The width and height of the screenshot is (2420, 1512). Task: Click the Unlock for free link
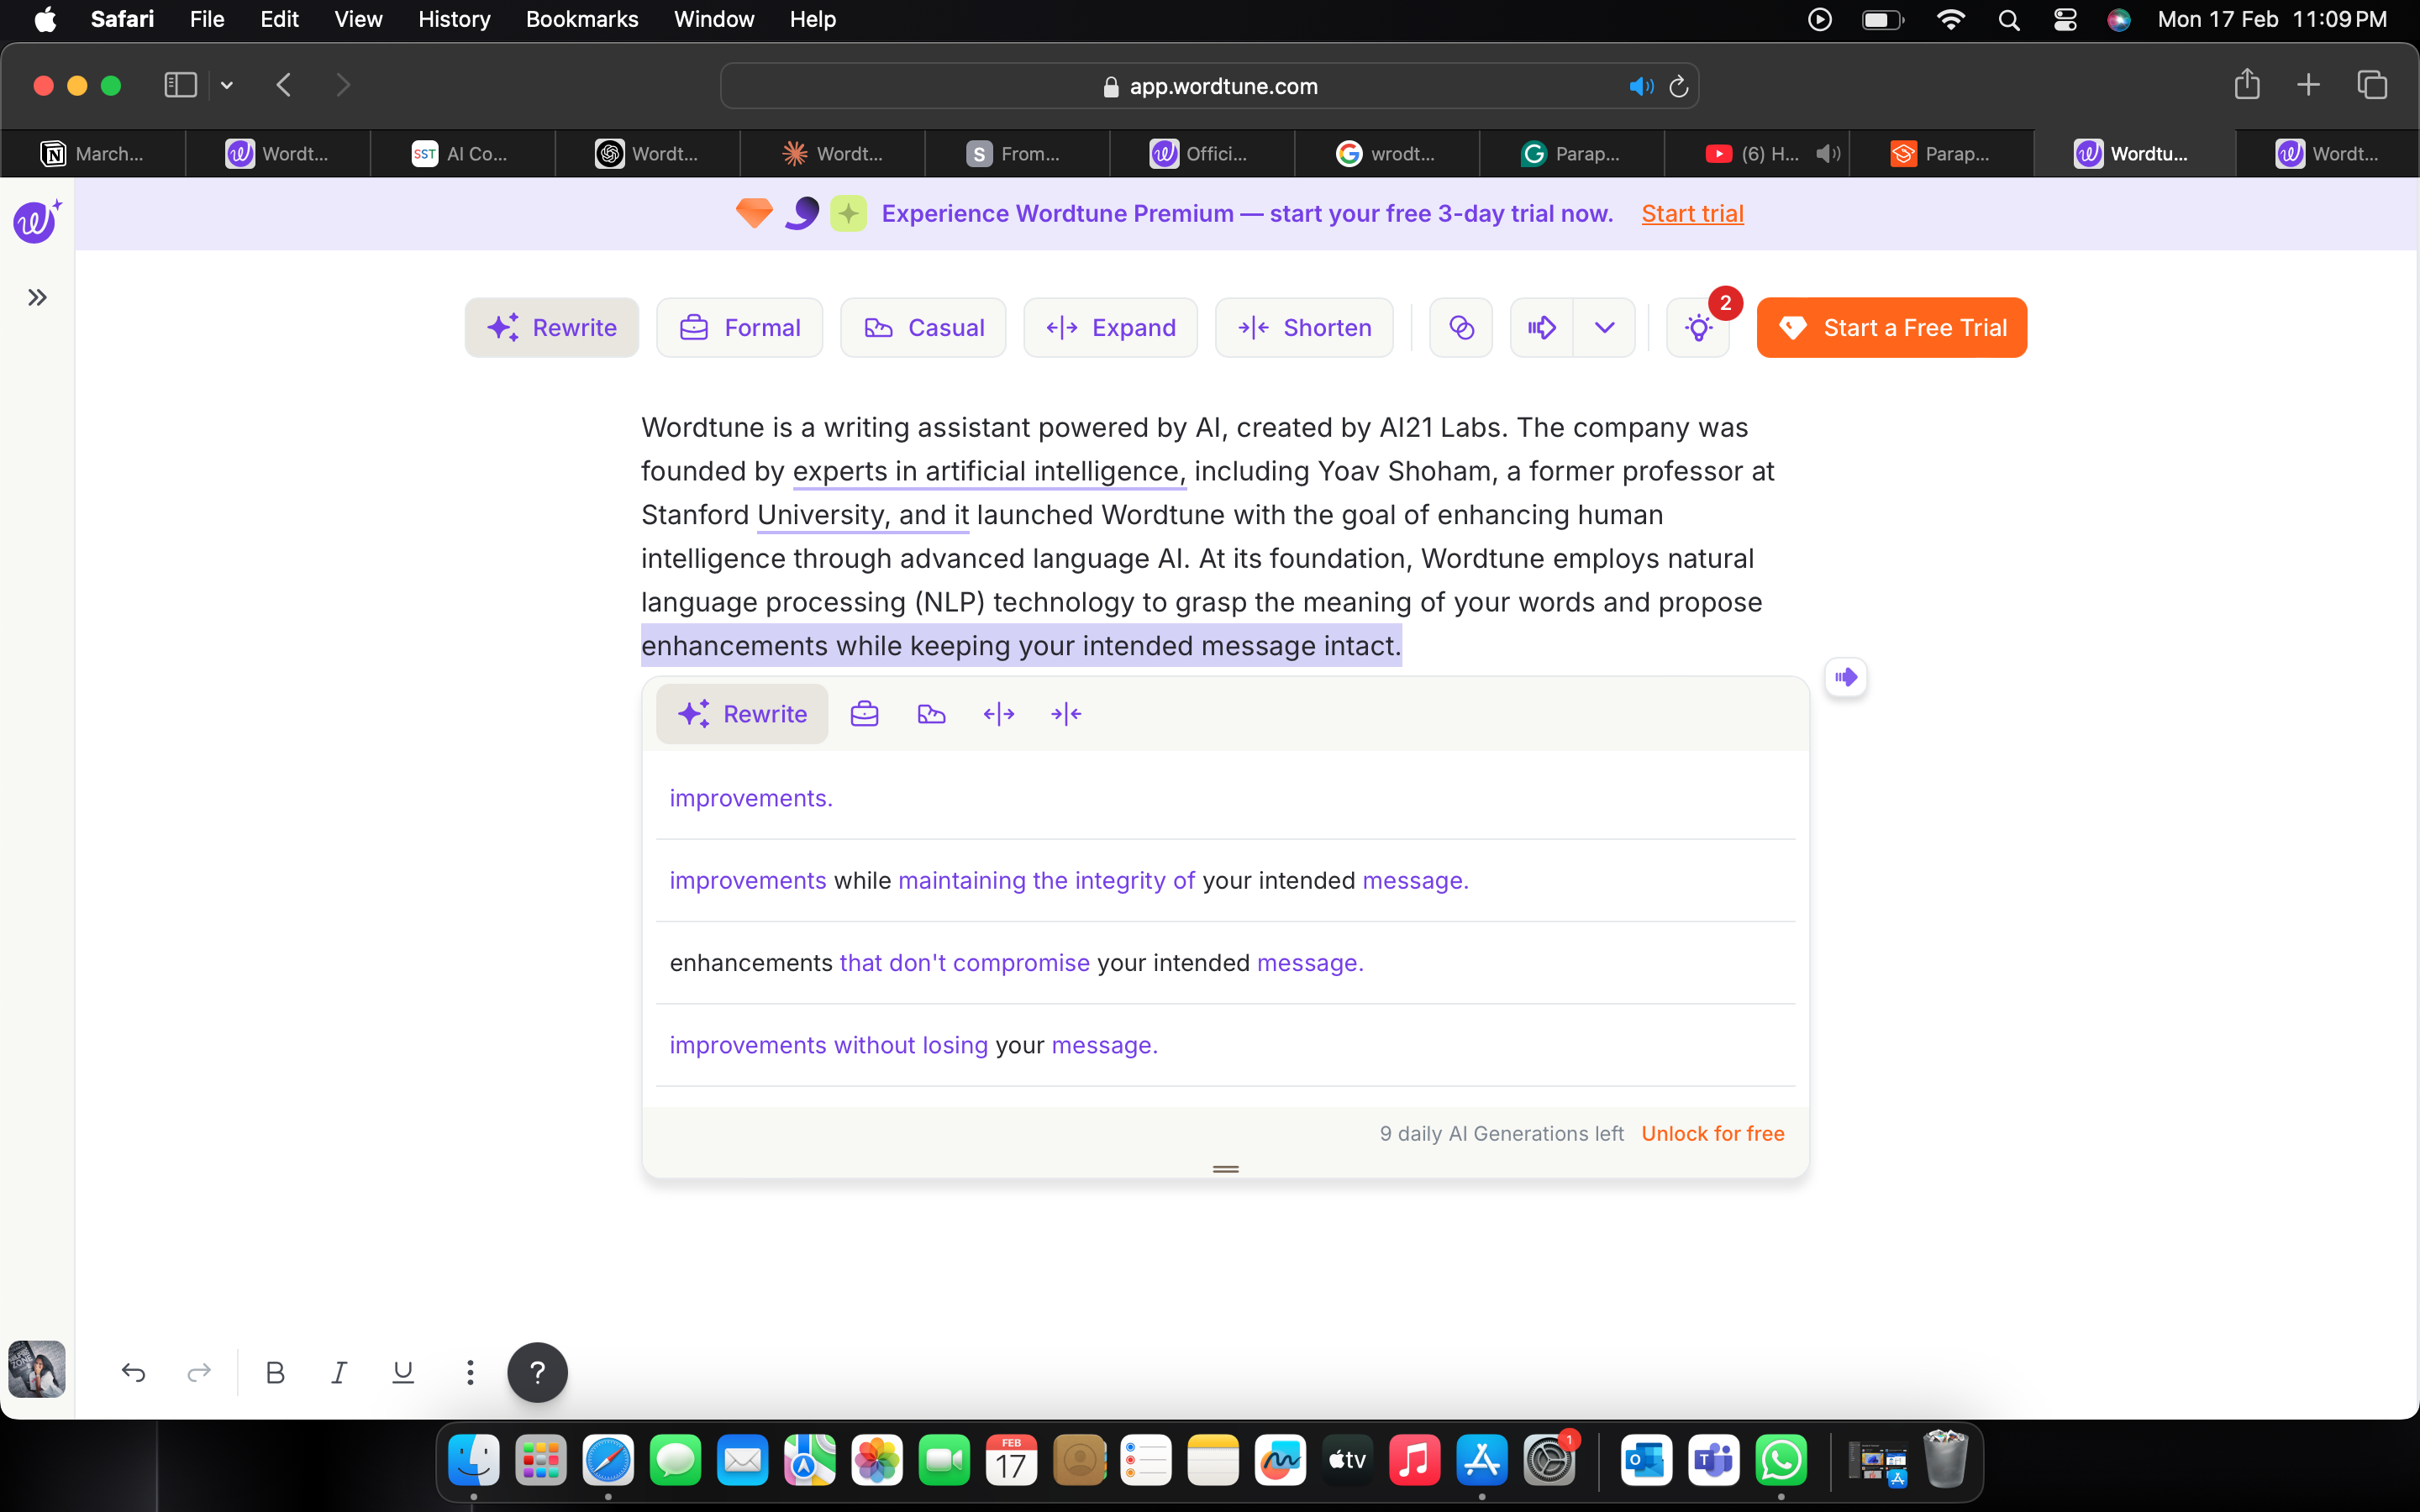point(1712,1133)
